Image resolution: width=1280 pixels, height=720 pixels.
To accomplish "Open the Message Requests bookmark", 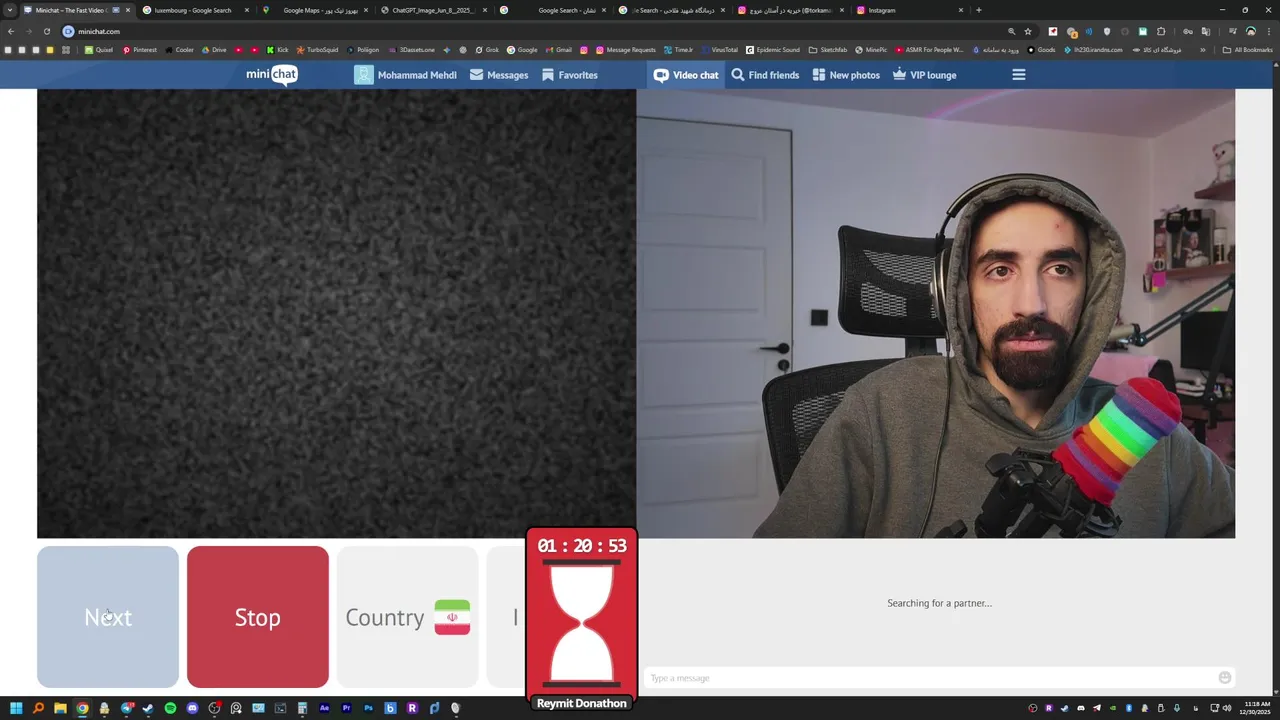I will [x=625, y=50].
